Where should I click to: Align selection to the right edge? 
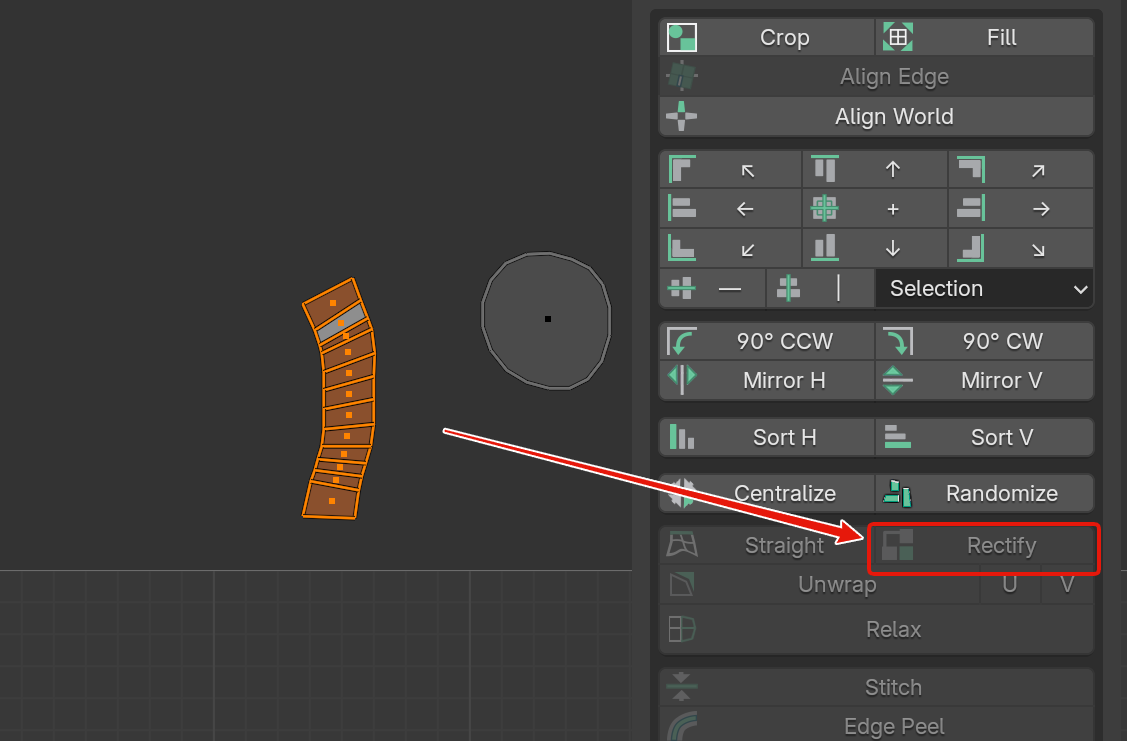(x=1020, y=209)
